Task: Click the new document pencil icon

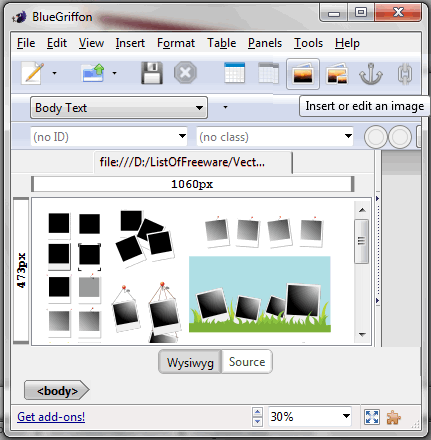Action: [32, 73]
